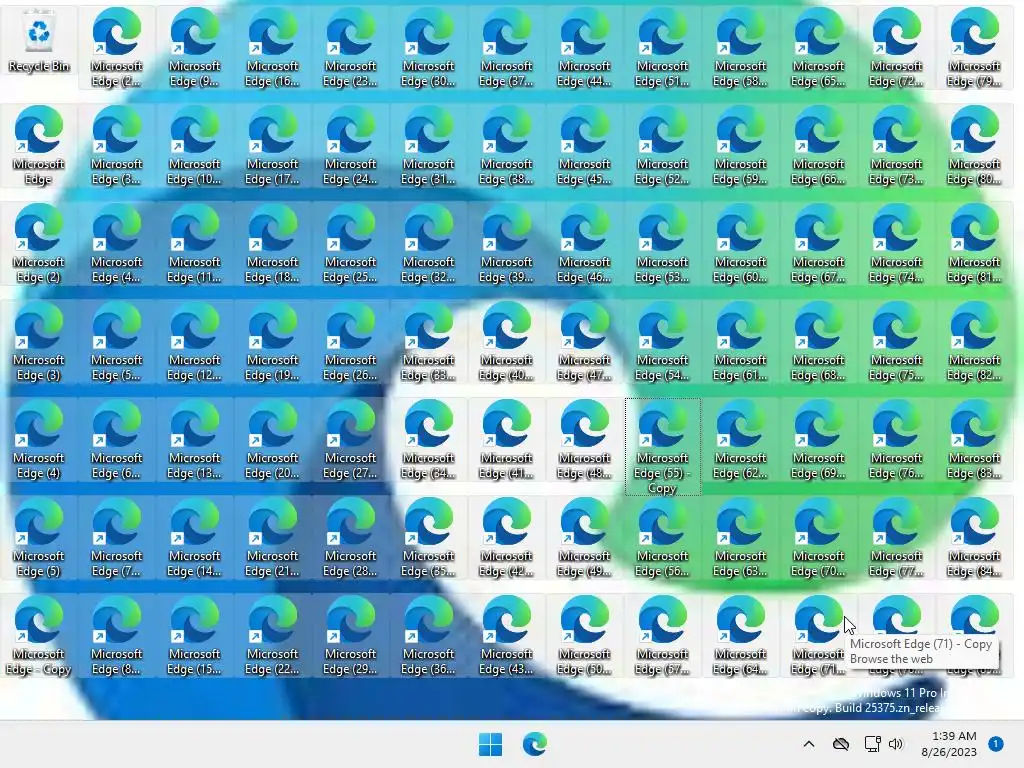Screen dimensions: 1024x768
Task: Select the Microsoft Edge (82... shortcut
Action: (x=975, y=342)
